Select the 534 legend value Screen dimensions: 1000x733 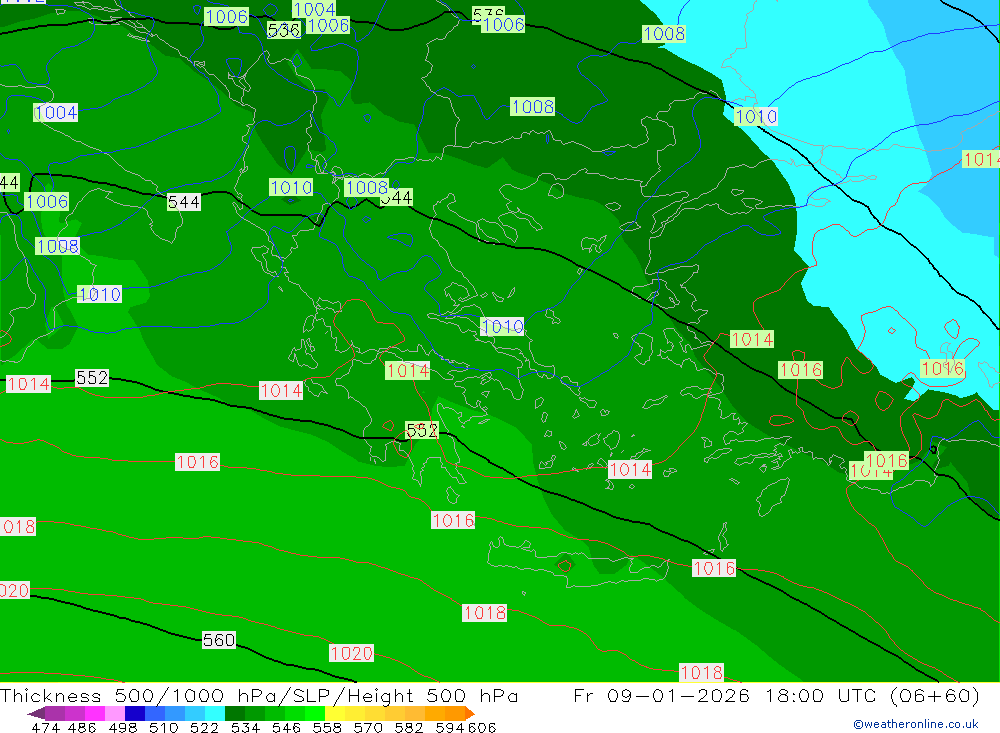click(x=245, y=727)
